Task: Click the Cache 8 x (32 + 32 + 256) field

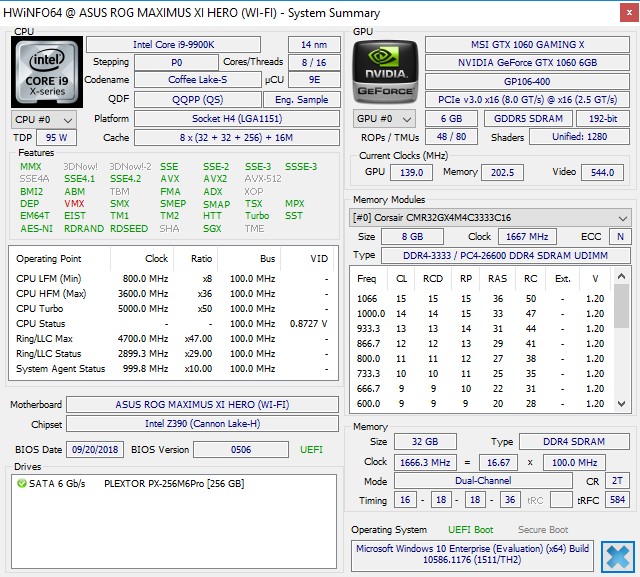Action: tap(237, 138)
